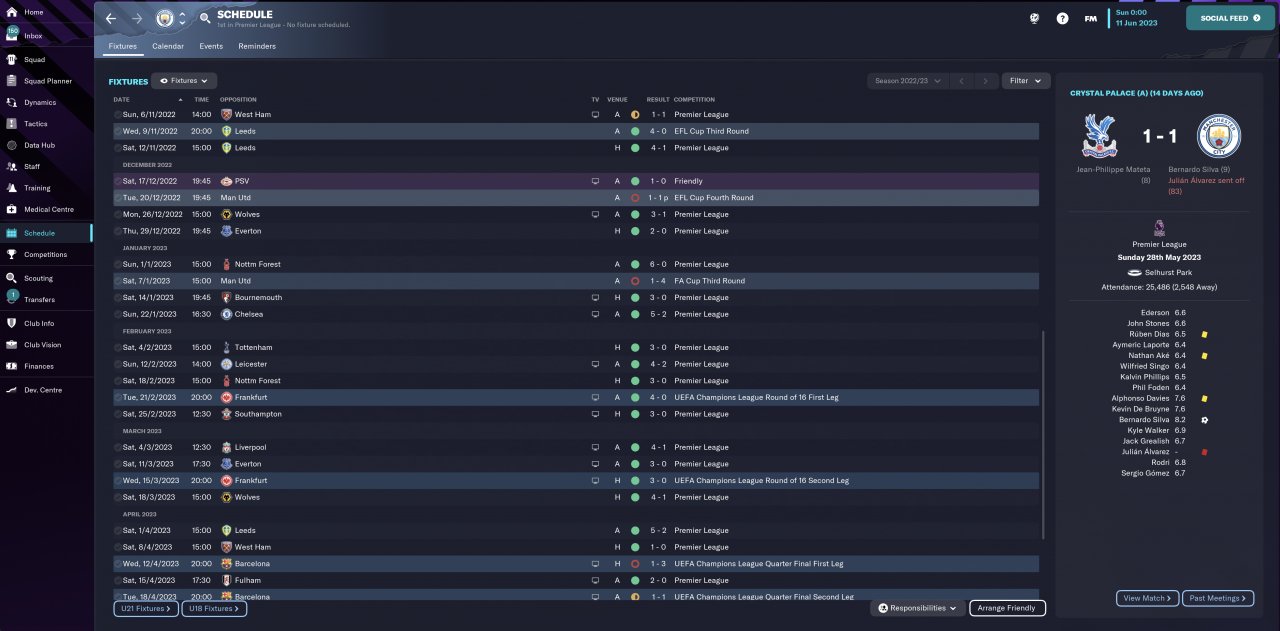Open the Filter dropdown
1280x631 pixels.
tap(1026, 81)
